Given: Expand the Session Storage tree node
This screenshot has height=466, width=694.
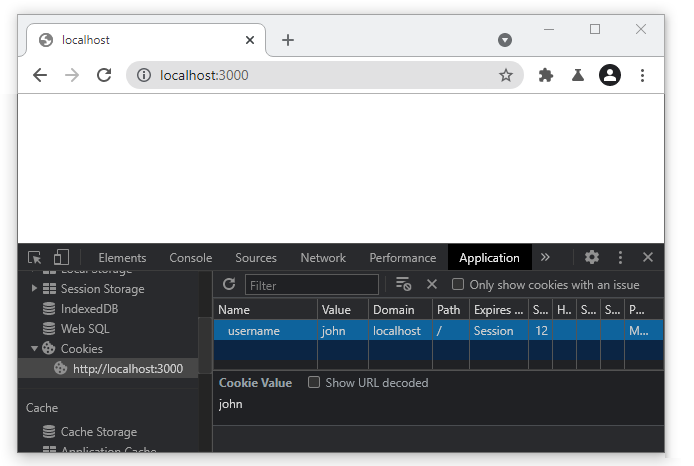Looking at the screenshot, I should [34, 289].
